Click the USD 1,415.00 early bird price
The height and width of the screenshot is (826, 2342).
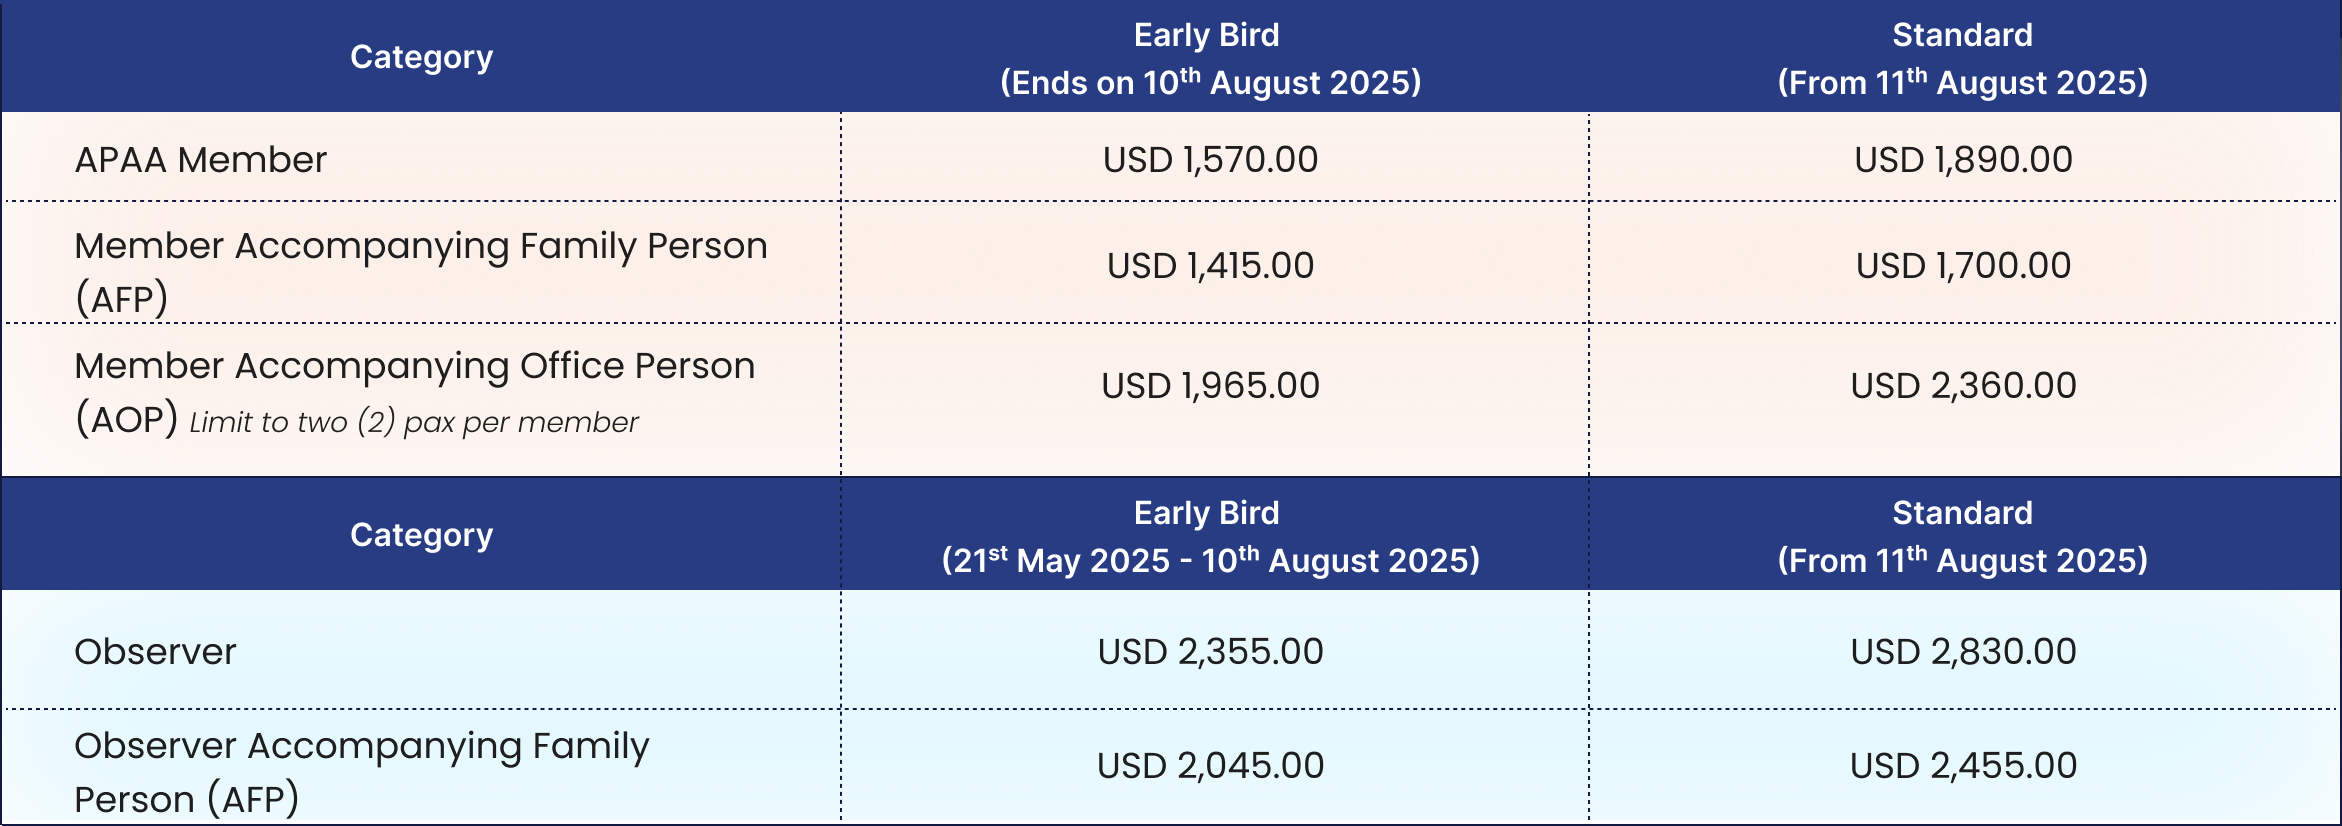[x=1210, y=266]
